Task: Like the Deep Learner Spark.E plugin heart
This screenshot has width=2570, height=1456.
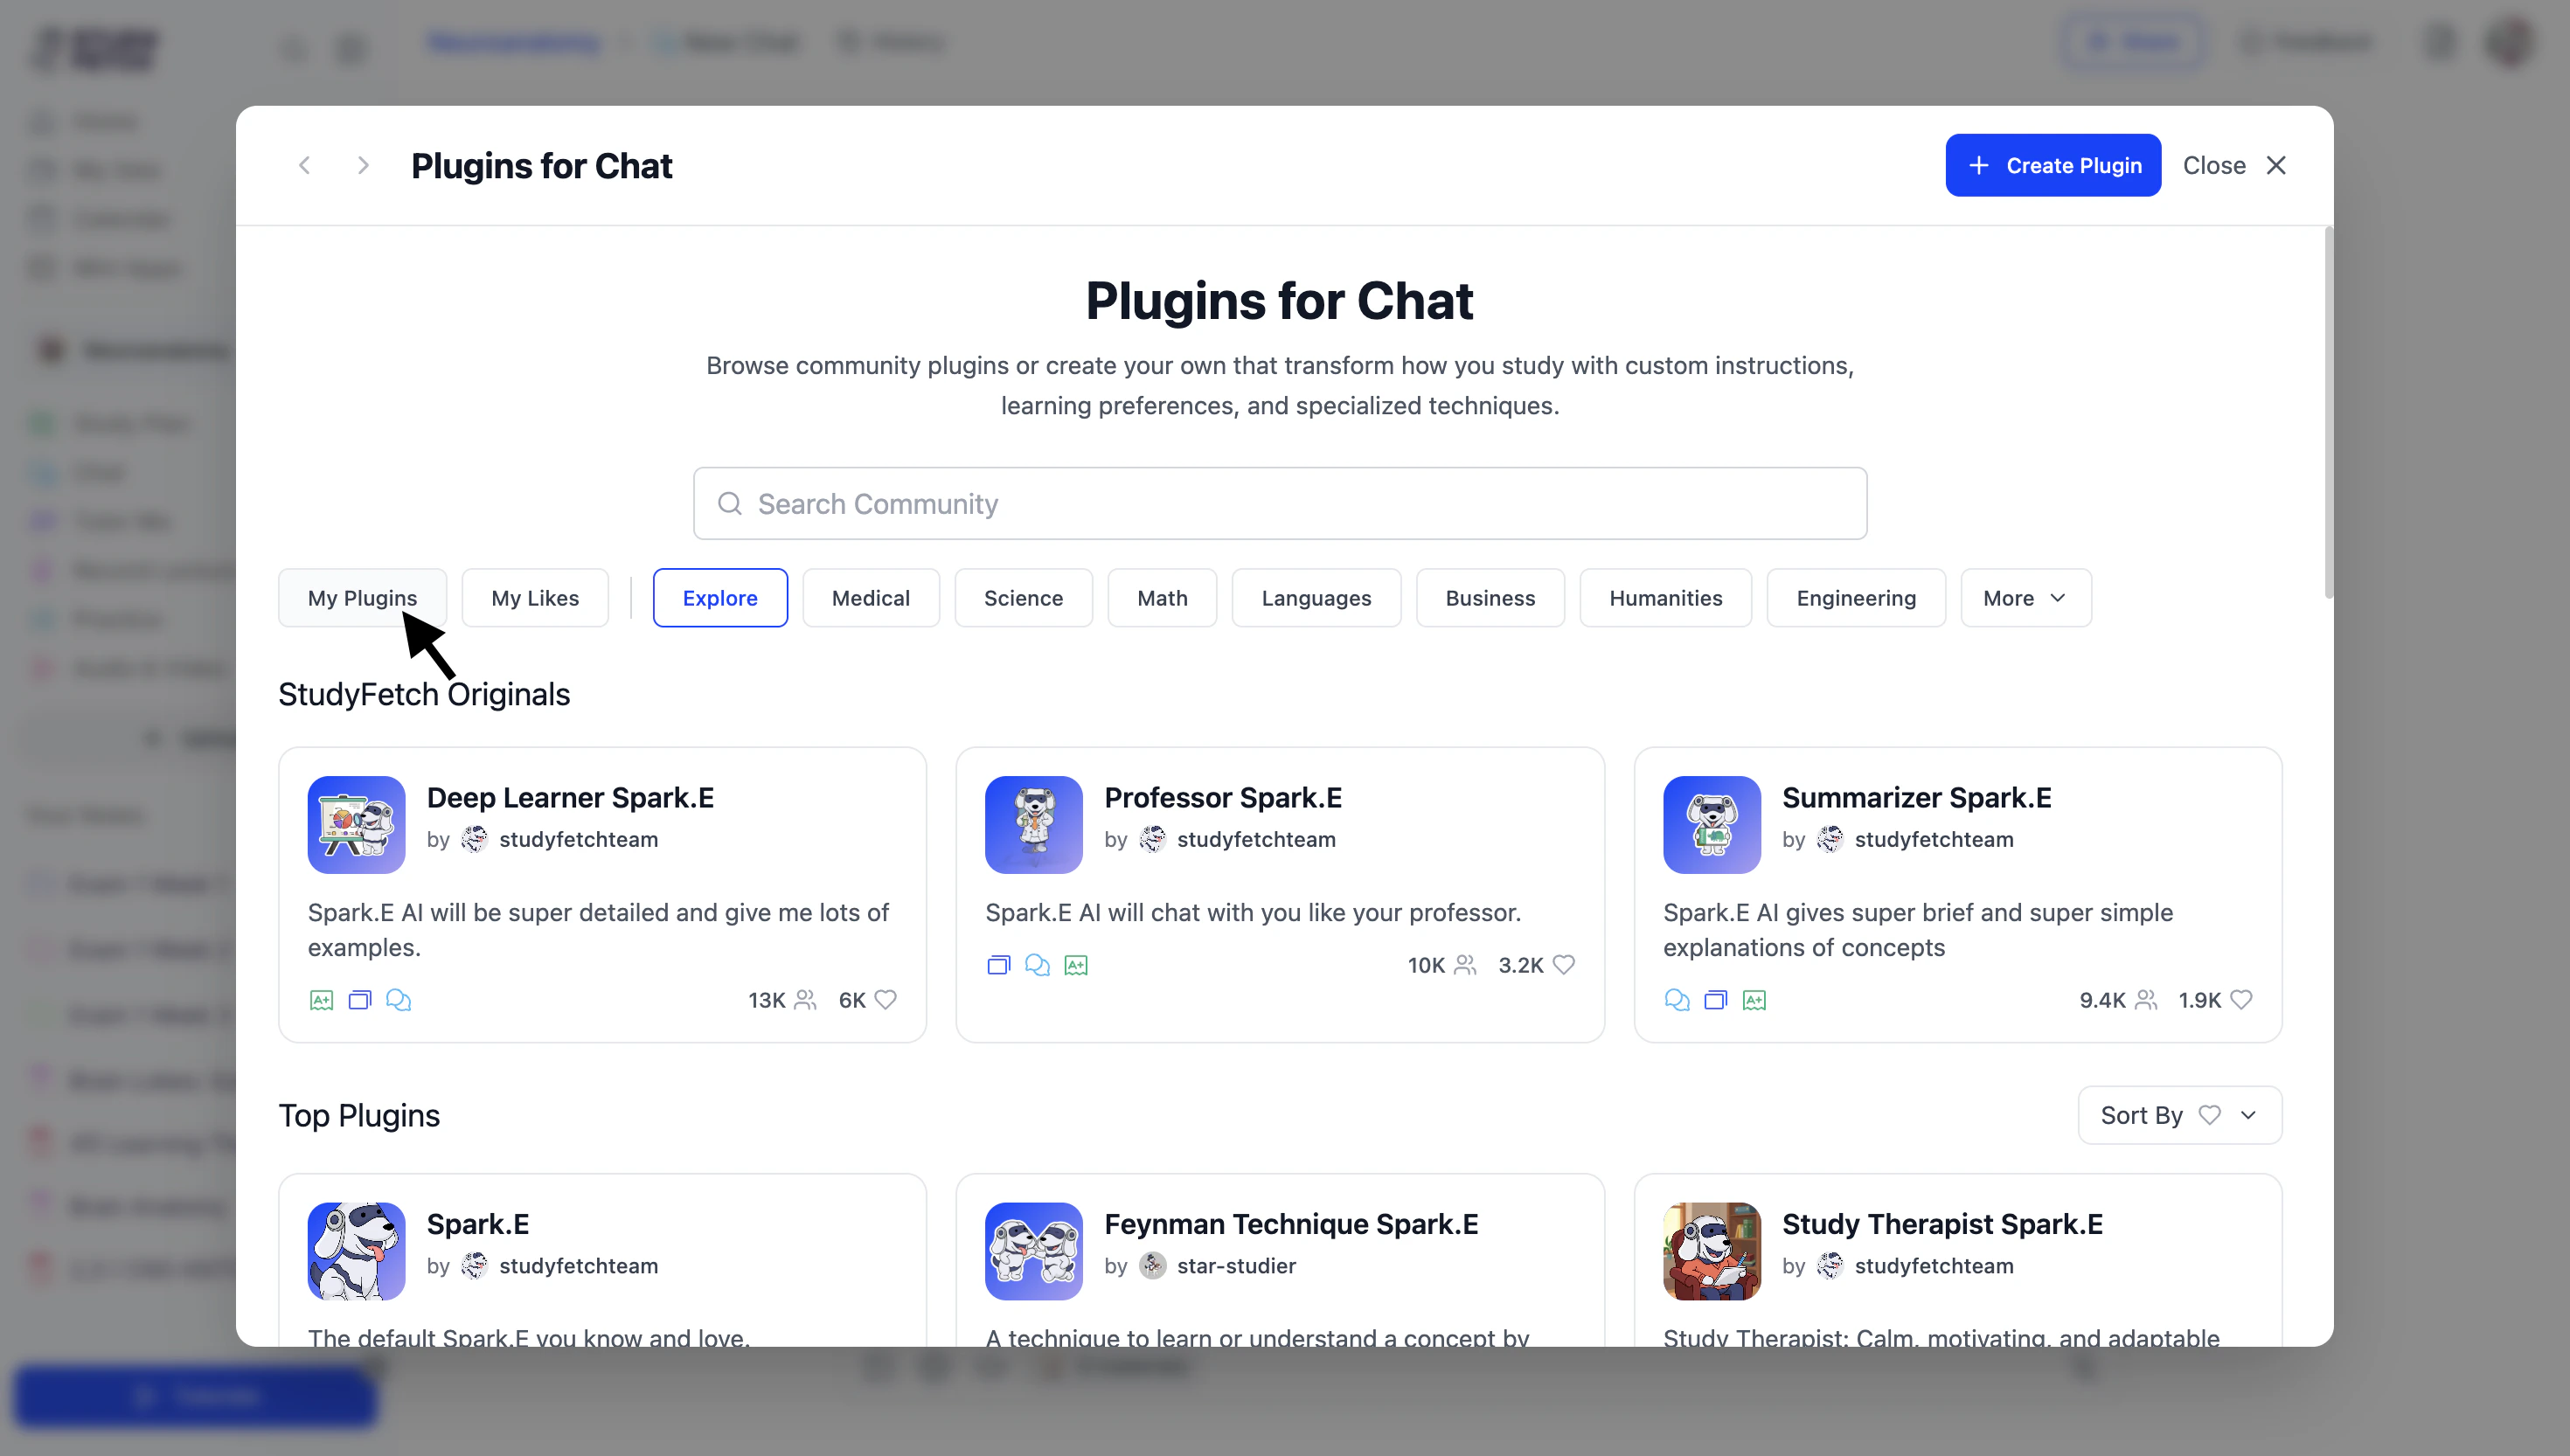Action: (x=885, y=999)
